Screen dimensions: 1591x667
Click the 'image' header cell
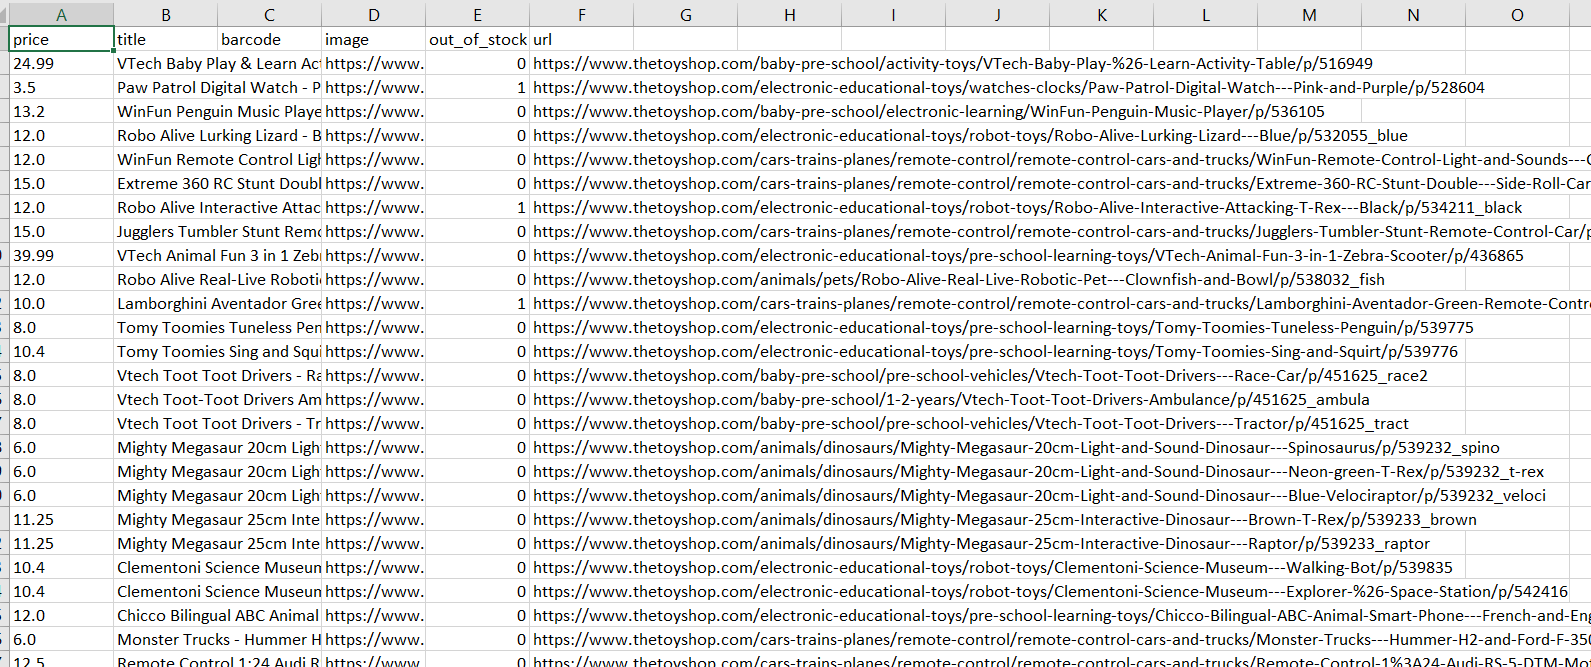(x=374, y=39)
